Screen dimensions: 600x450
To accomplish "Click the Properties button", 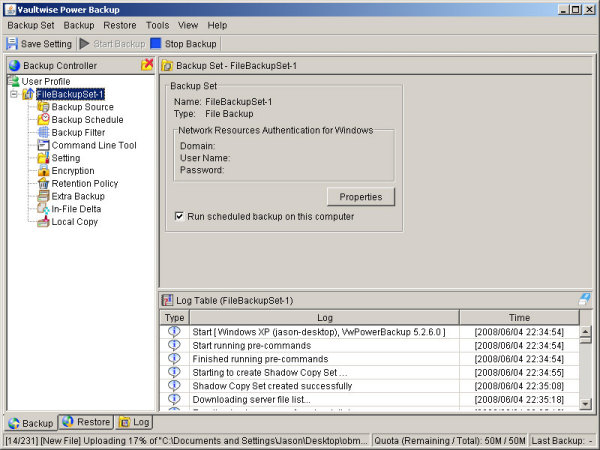I will pos(361,197).
